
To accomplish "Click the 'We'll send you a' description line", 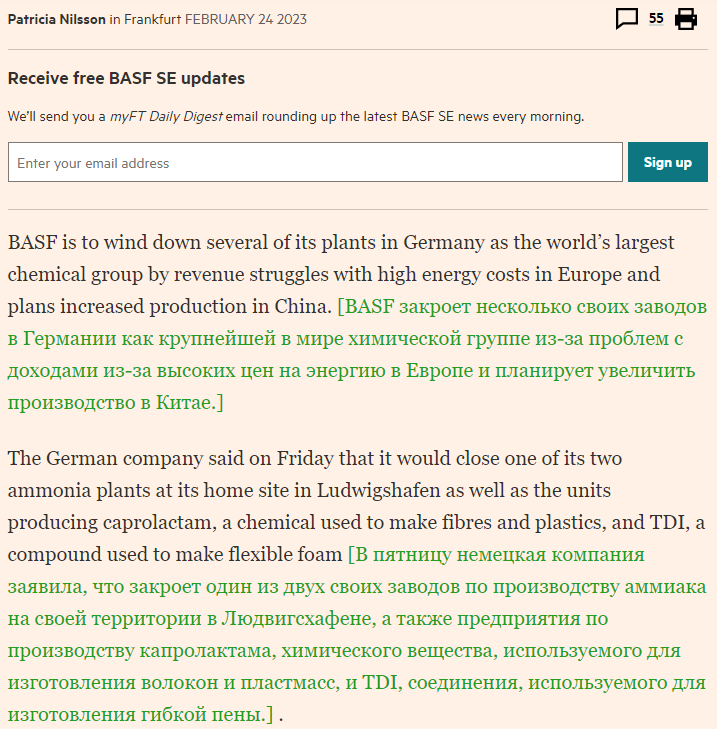I will pyautogui.click(x=57, y=116).
